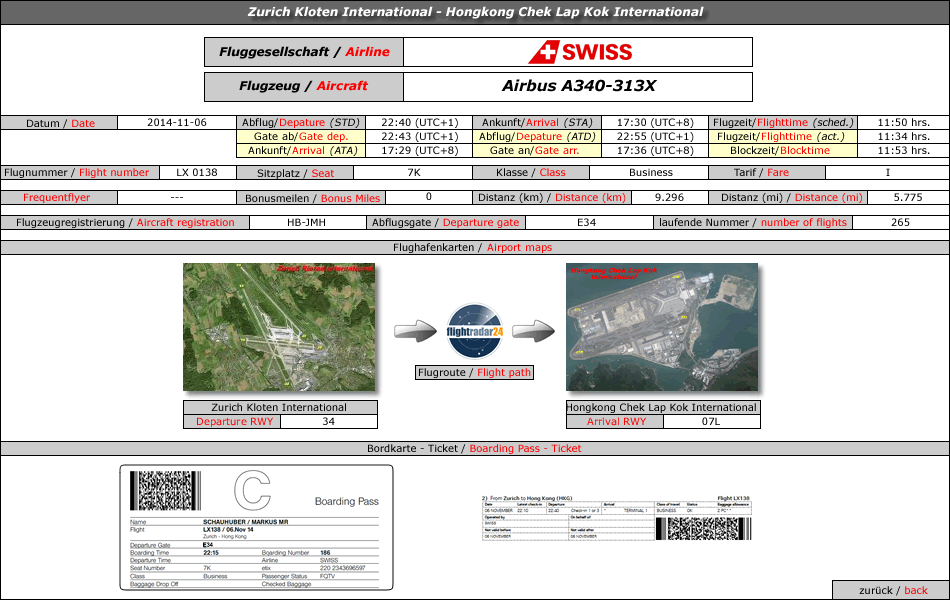
Task: Click blocktime value 11:53 hrs.
Action: coord(903,150)
